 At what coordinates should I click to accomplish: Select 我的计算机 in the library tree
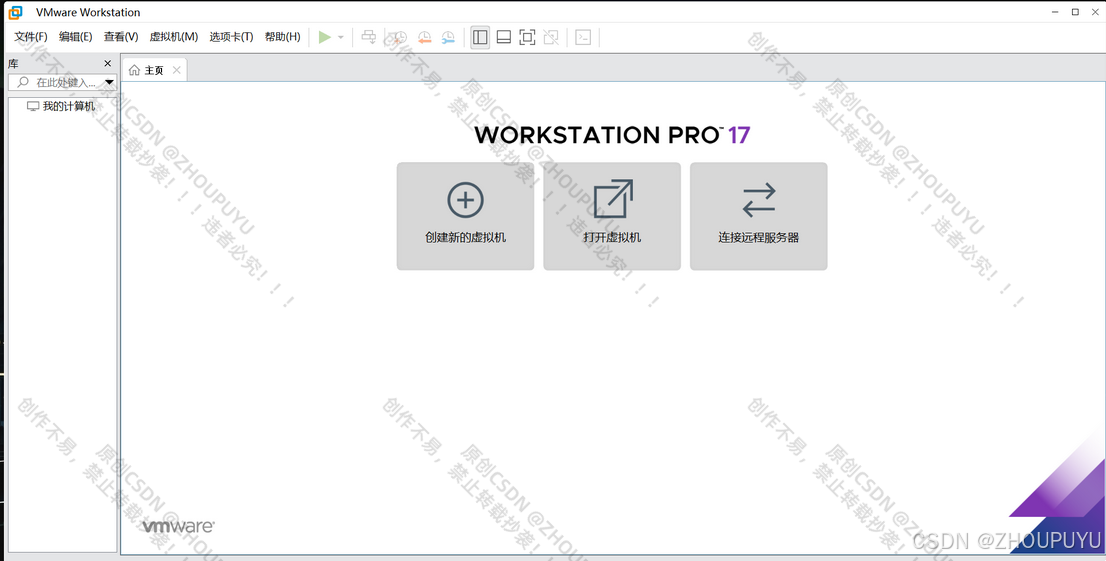[x=61, y=107]
